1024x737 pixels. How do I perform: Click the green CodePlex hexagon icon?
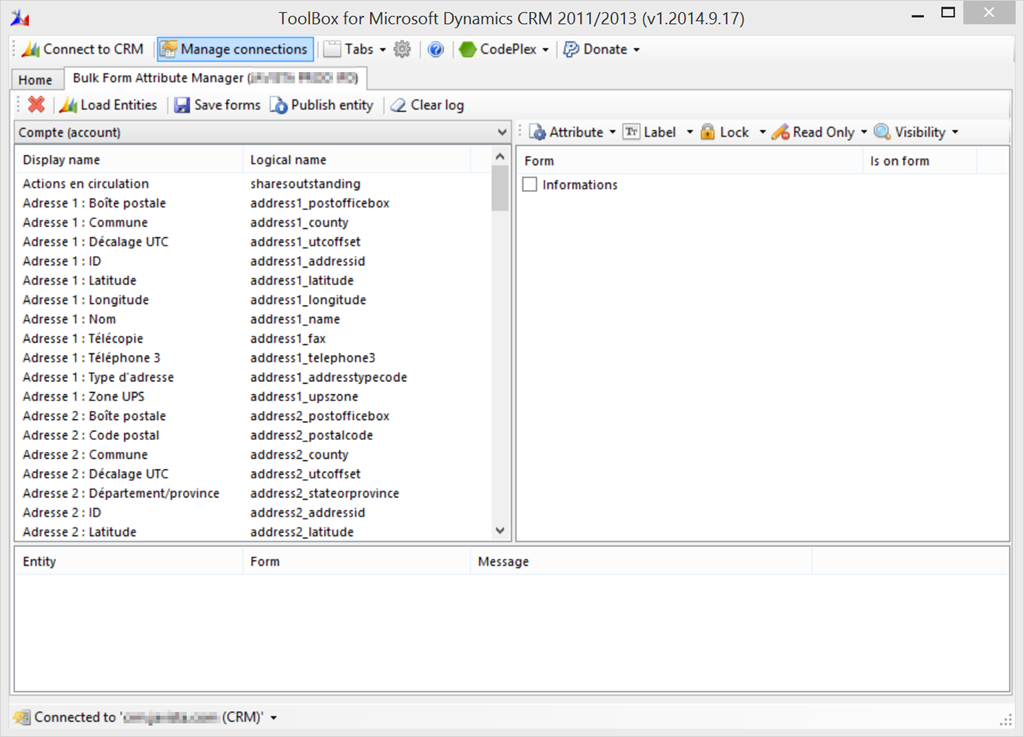(x=468, y=50)
